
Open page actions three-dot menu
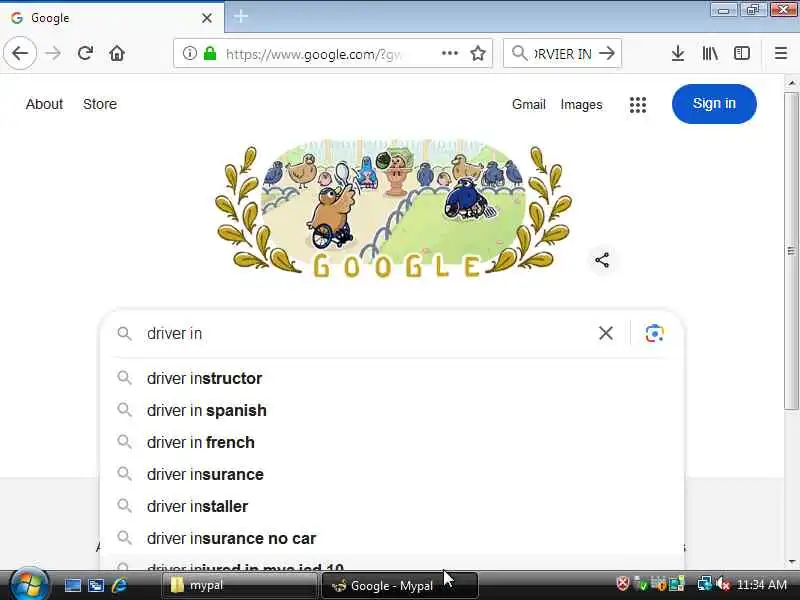tap(449, 53)
